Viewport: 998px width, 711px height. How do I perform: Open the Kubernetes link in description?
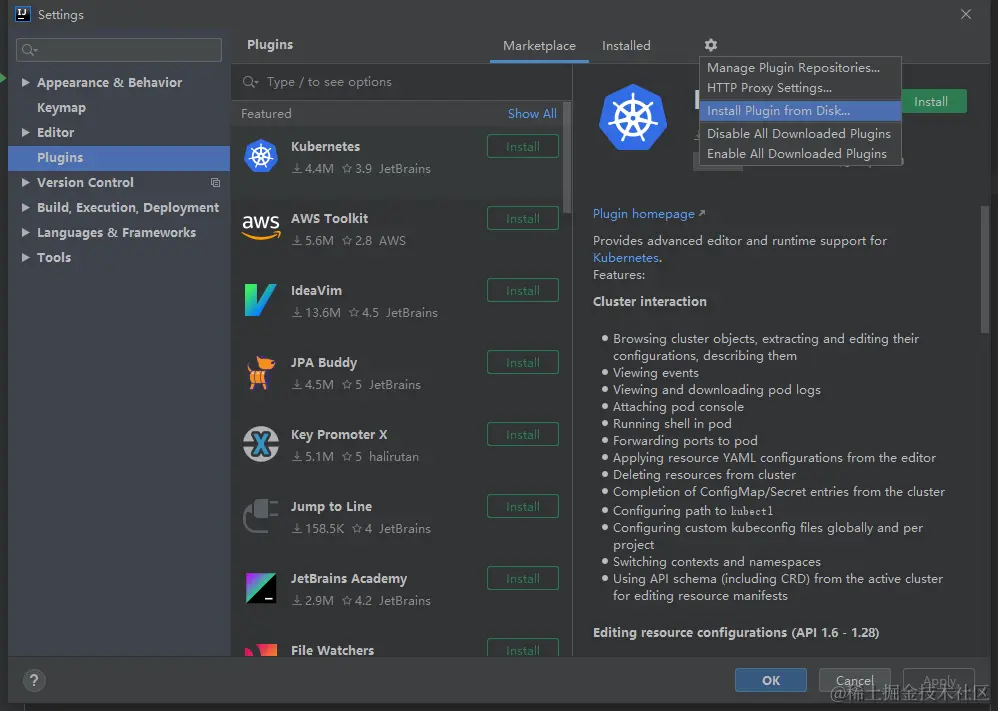626,258
